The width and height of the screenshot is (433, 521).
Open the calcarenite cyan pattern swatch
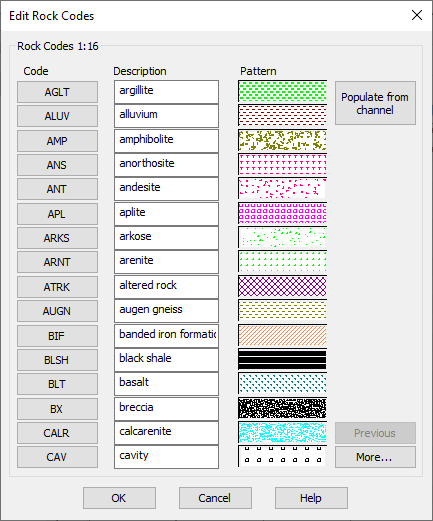click(282, 433)
